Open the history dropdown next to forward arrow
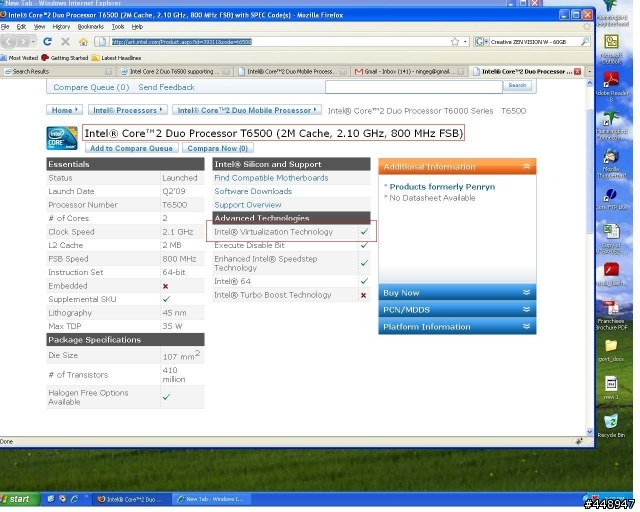This screenshot has height=512, width=640. [33, 41]
